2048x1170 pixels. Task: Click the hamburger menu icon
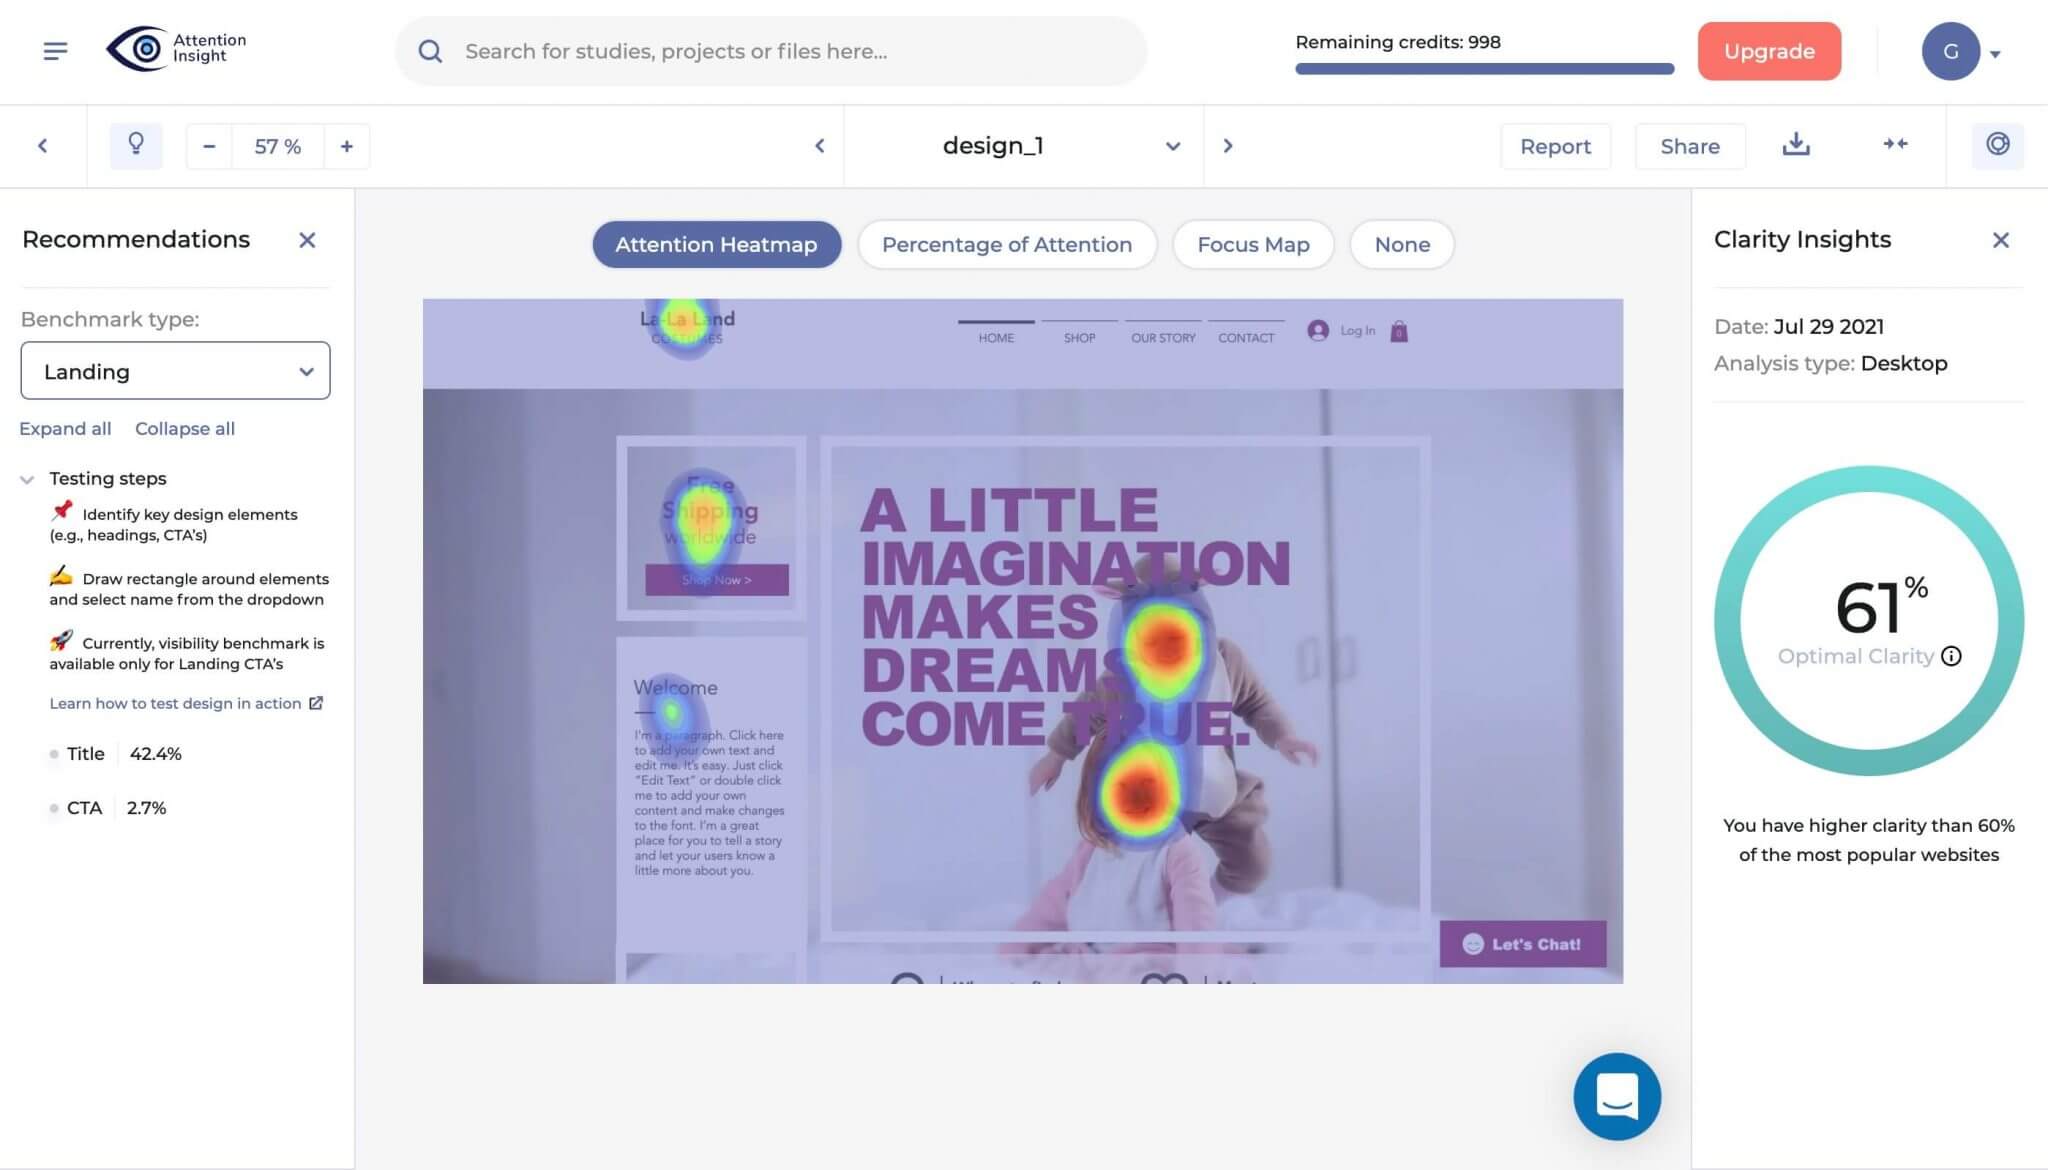coord(55,51)
